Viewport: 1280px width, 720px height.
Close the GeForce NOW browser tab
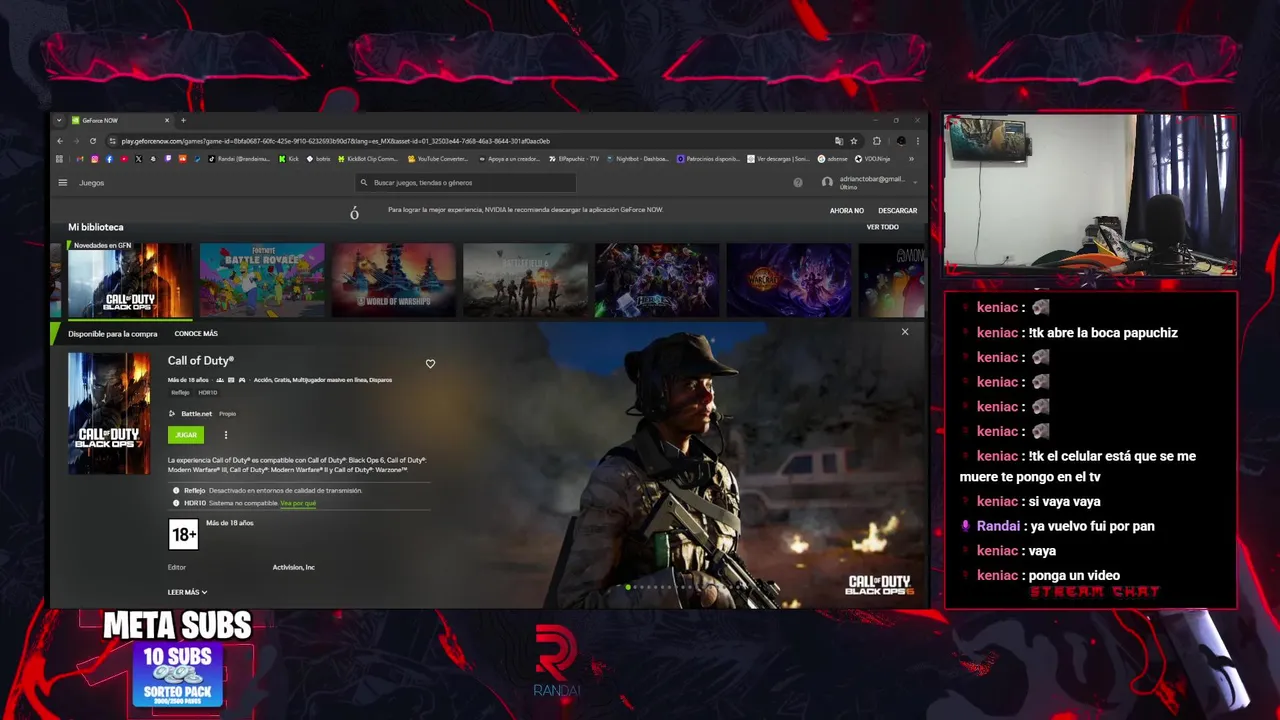tap(167, 120)
